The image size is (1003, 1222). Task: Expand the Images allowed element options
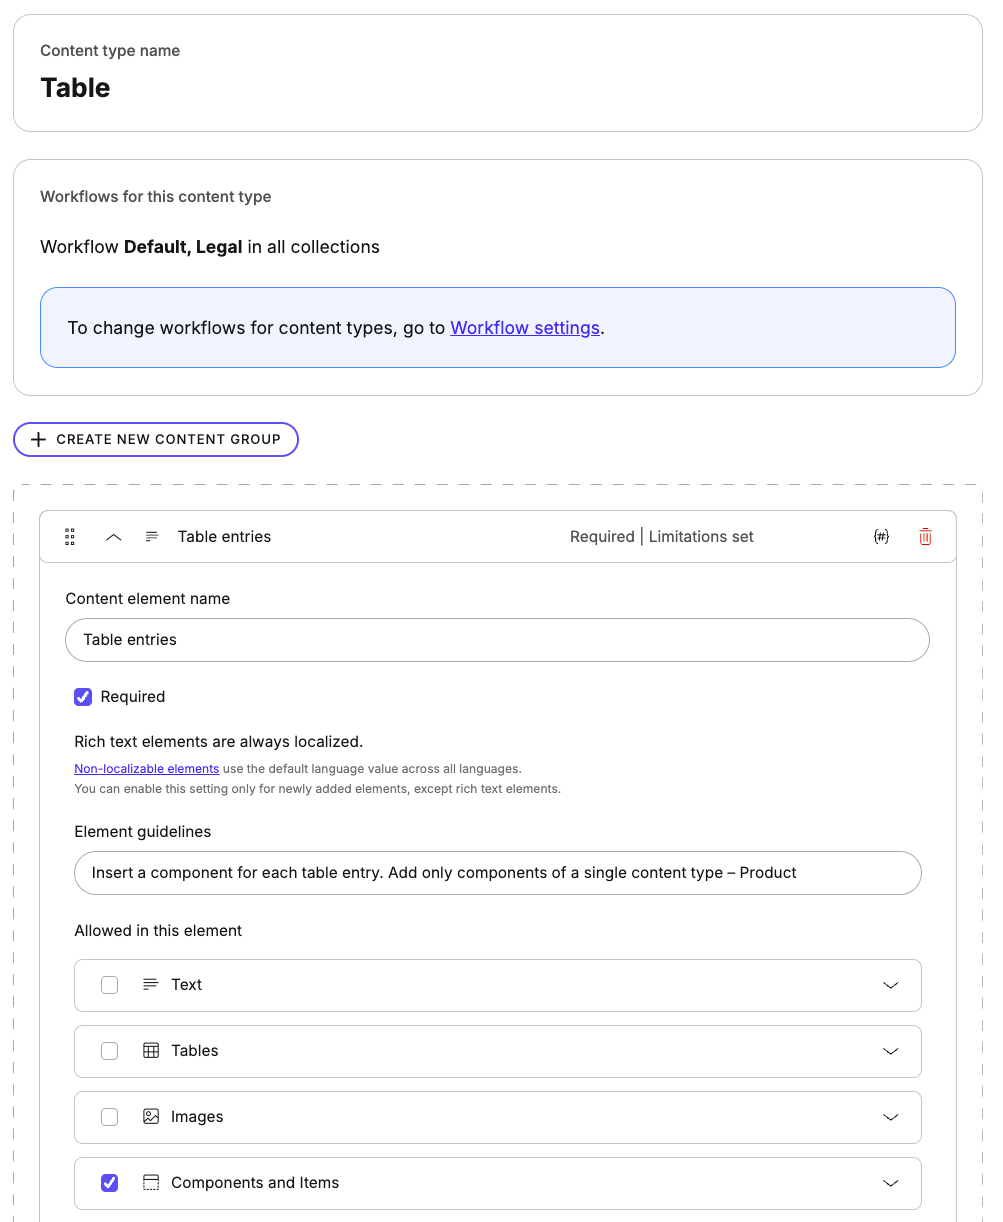click(890, 1117)
